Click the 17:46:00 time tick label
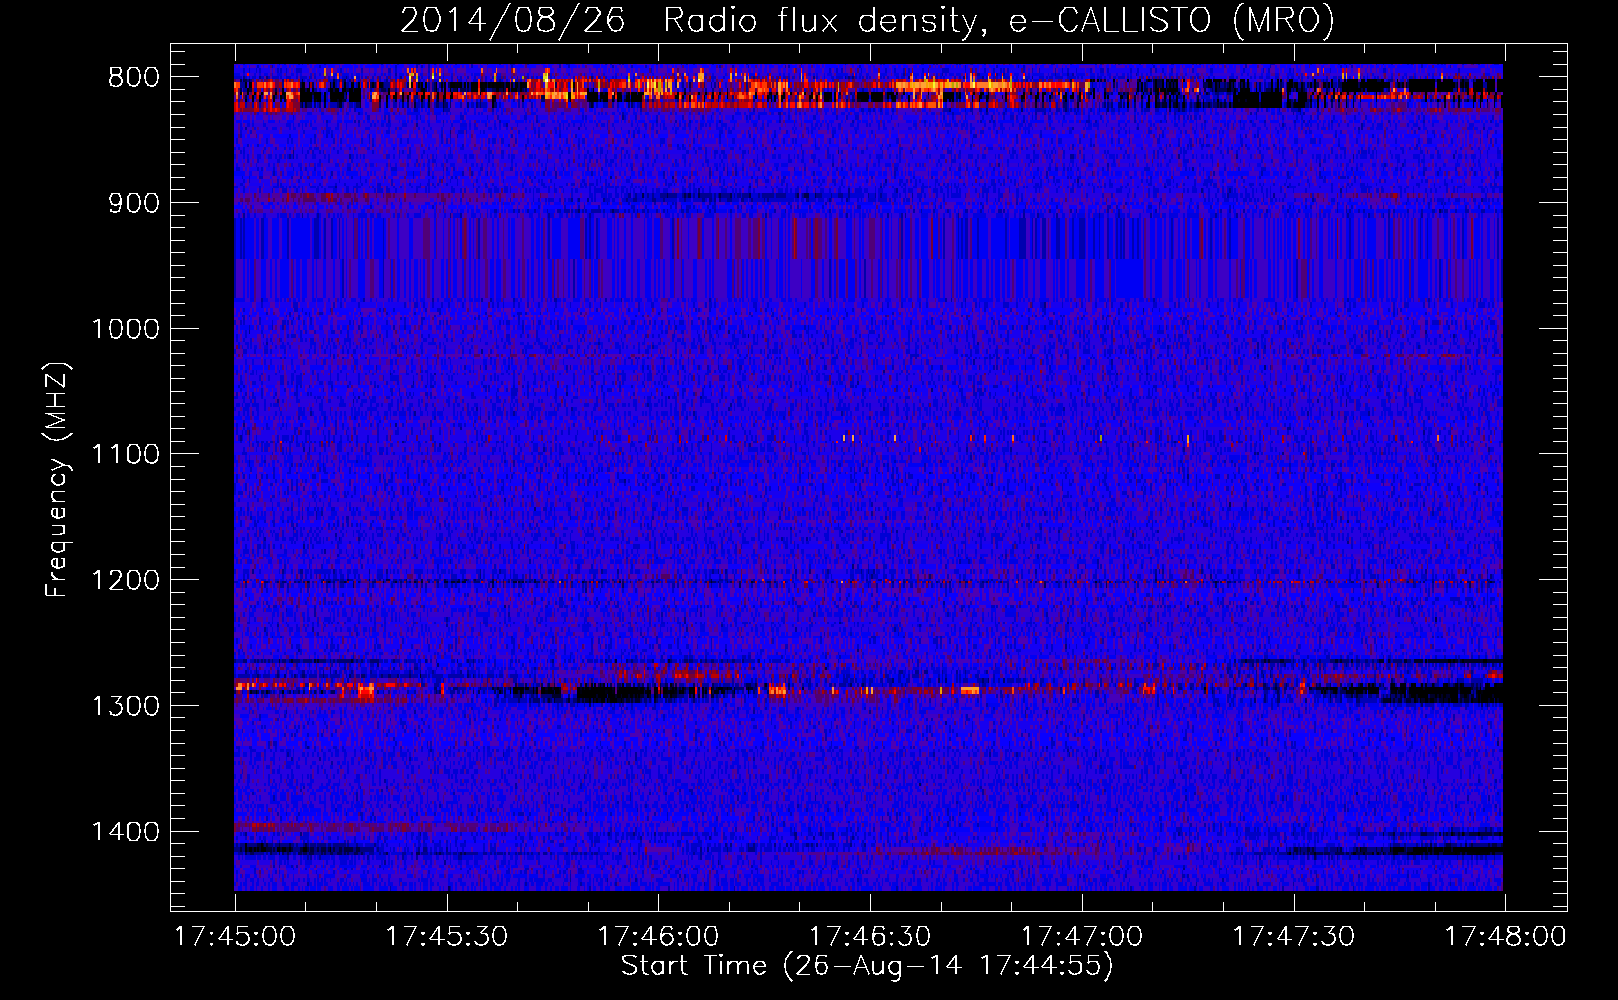The height and width of the screenshot is (1000, 1618). [x=658, y=937]
